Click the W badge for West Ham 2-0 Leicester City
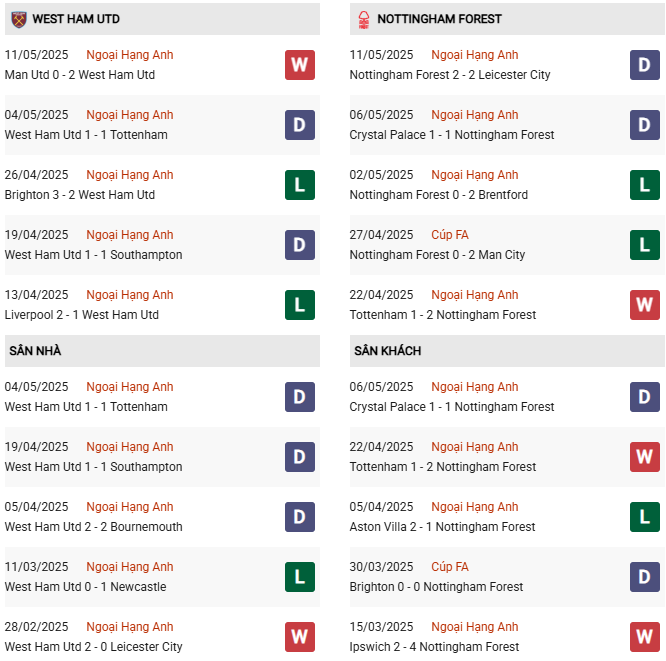 tap(300, 637)
